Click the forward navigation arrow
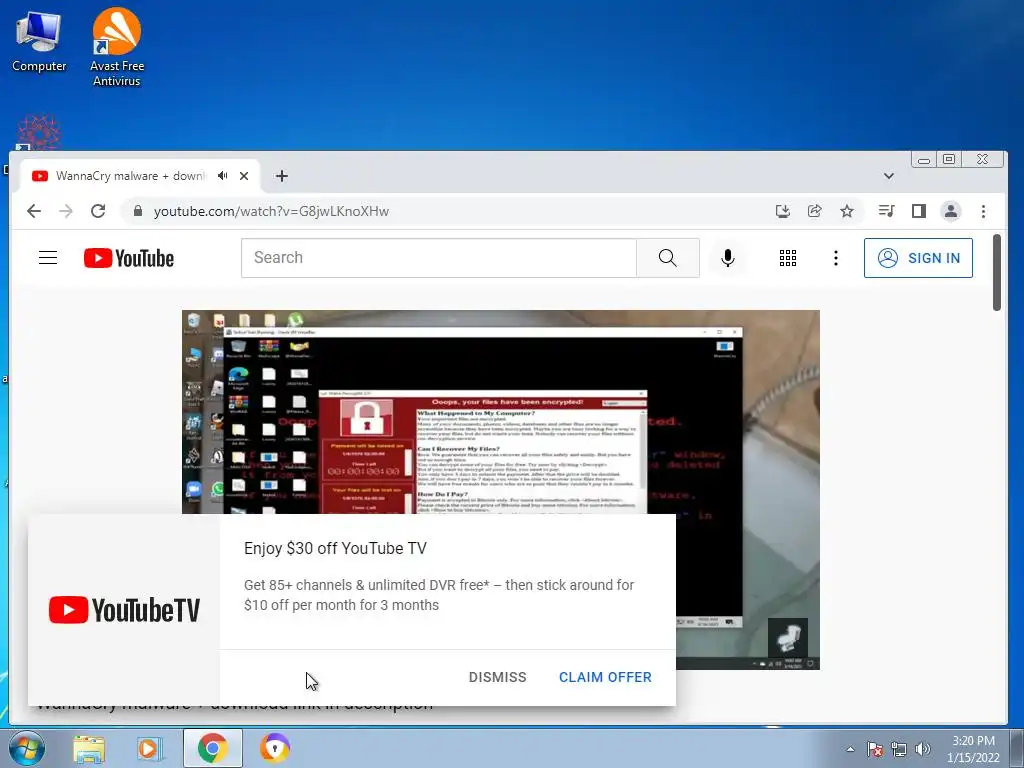 tap(66, 211)
